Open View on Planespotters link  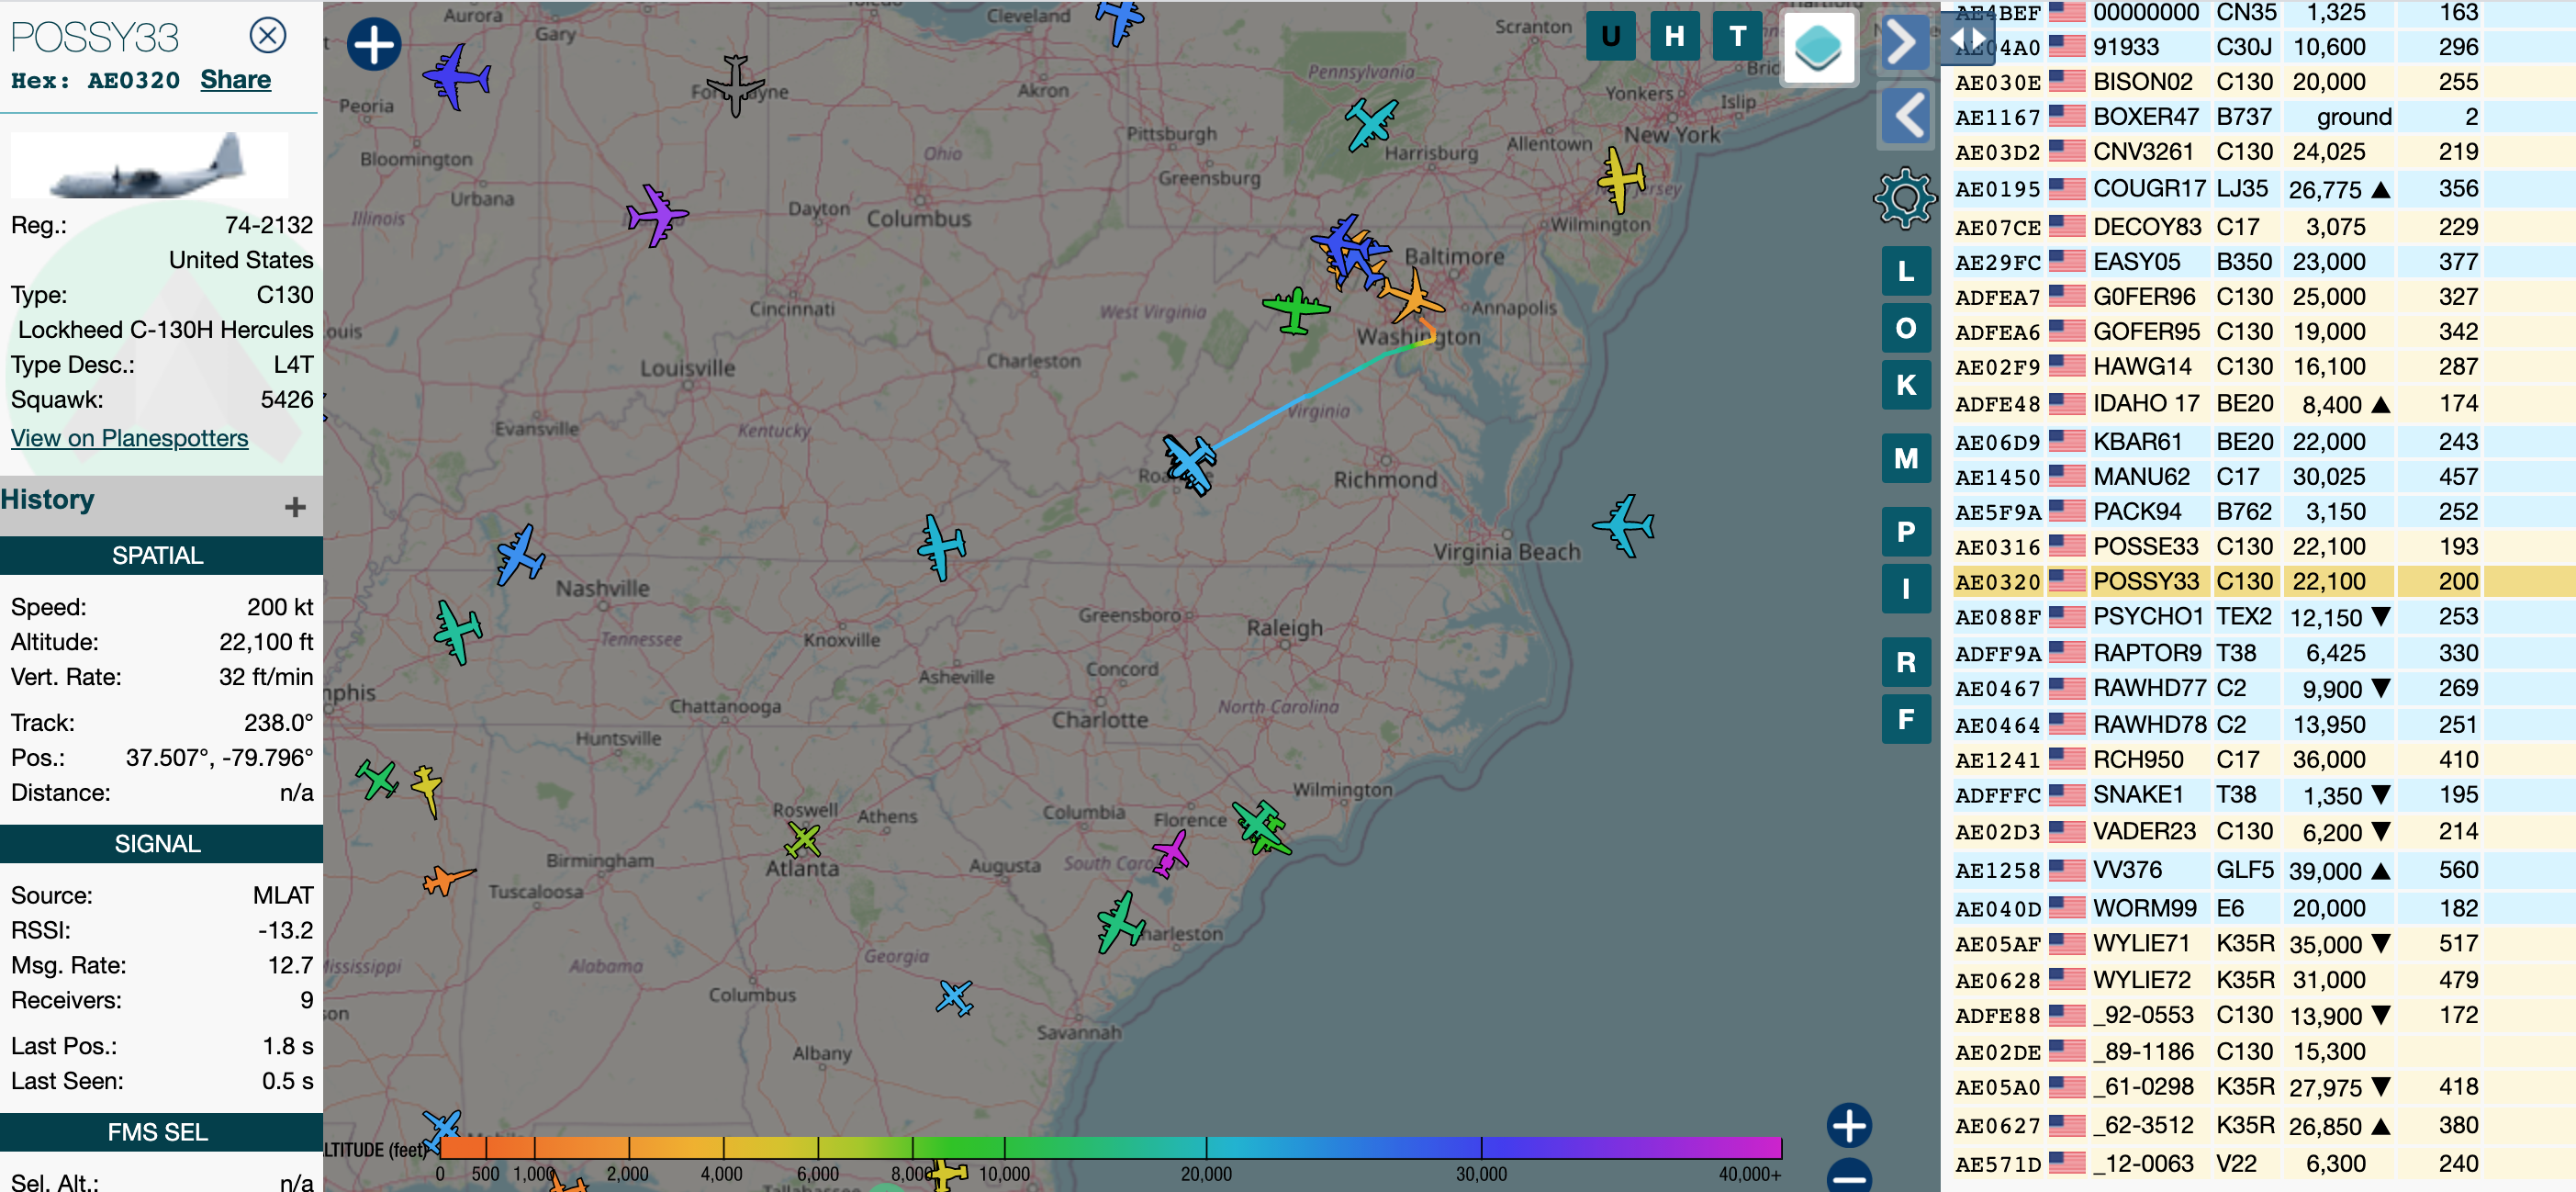[129, 438]
